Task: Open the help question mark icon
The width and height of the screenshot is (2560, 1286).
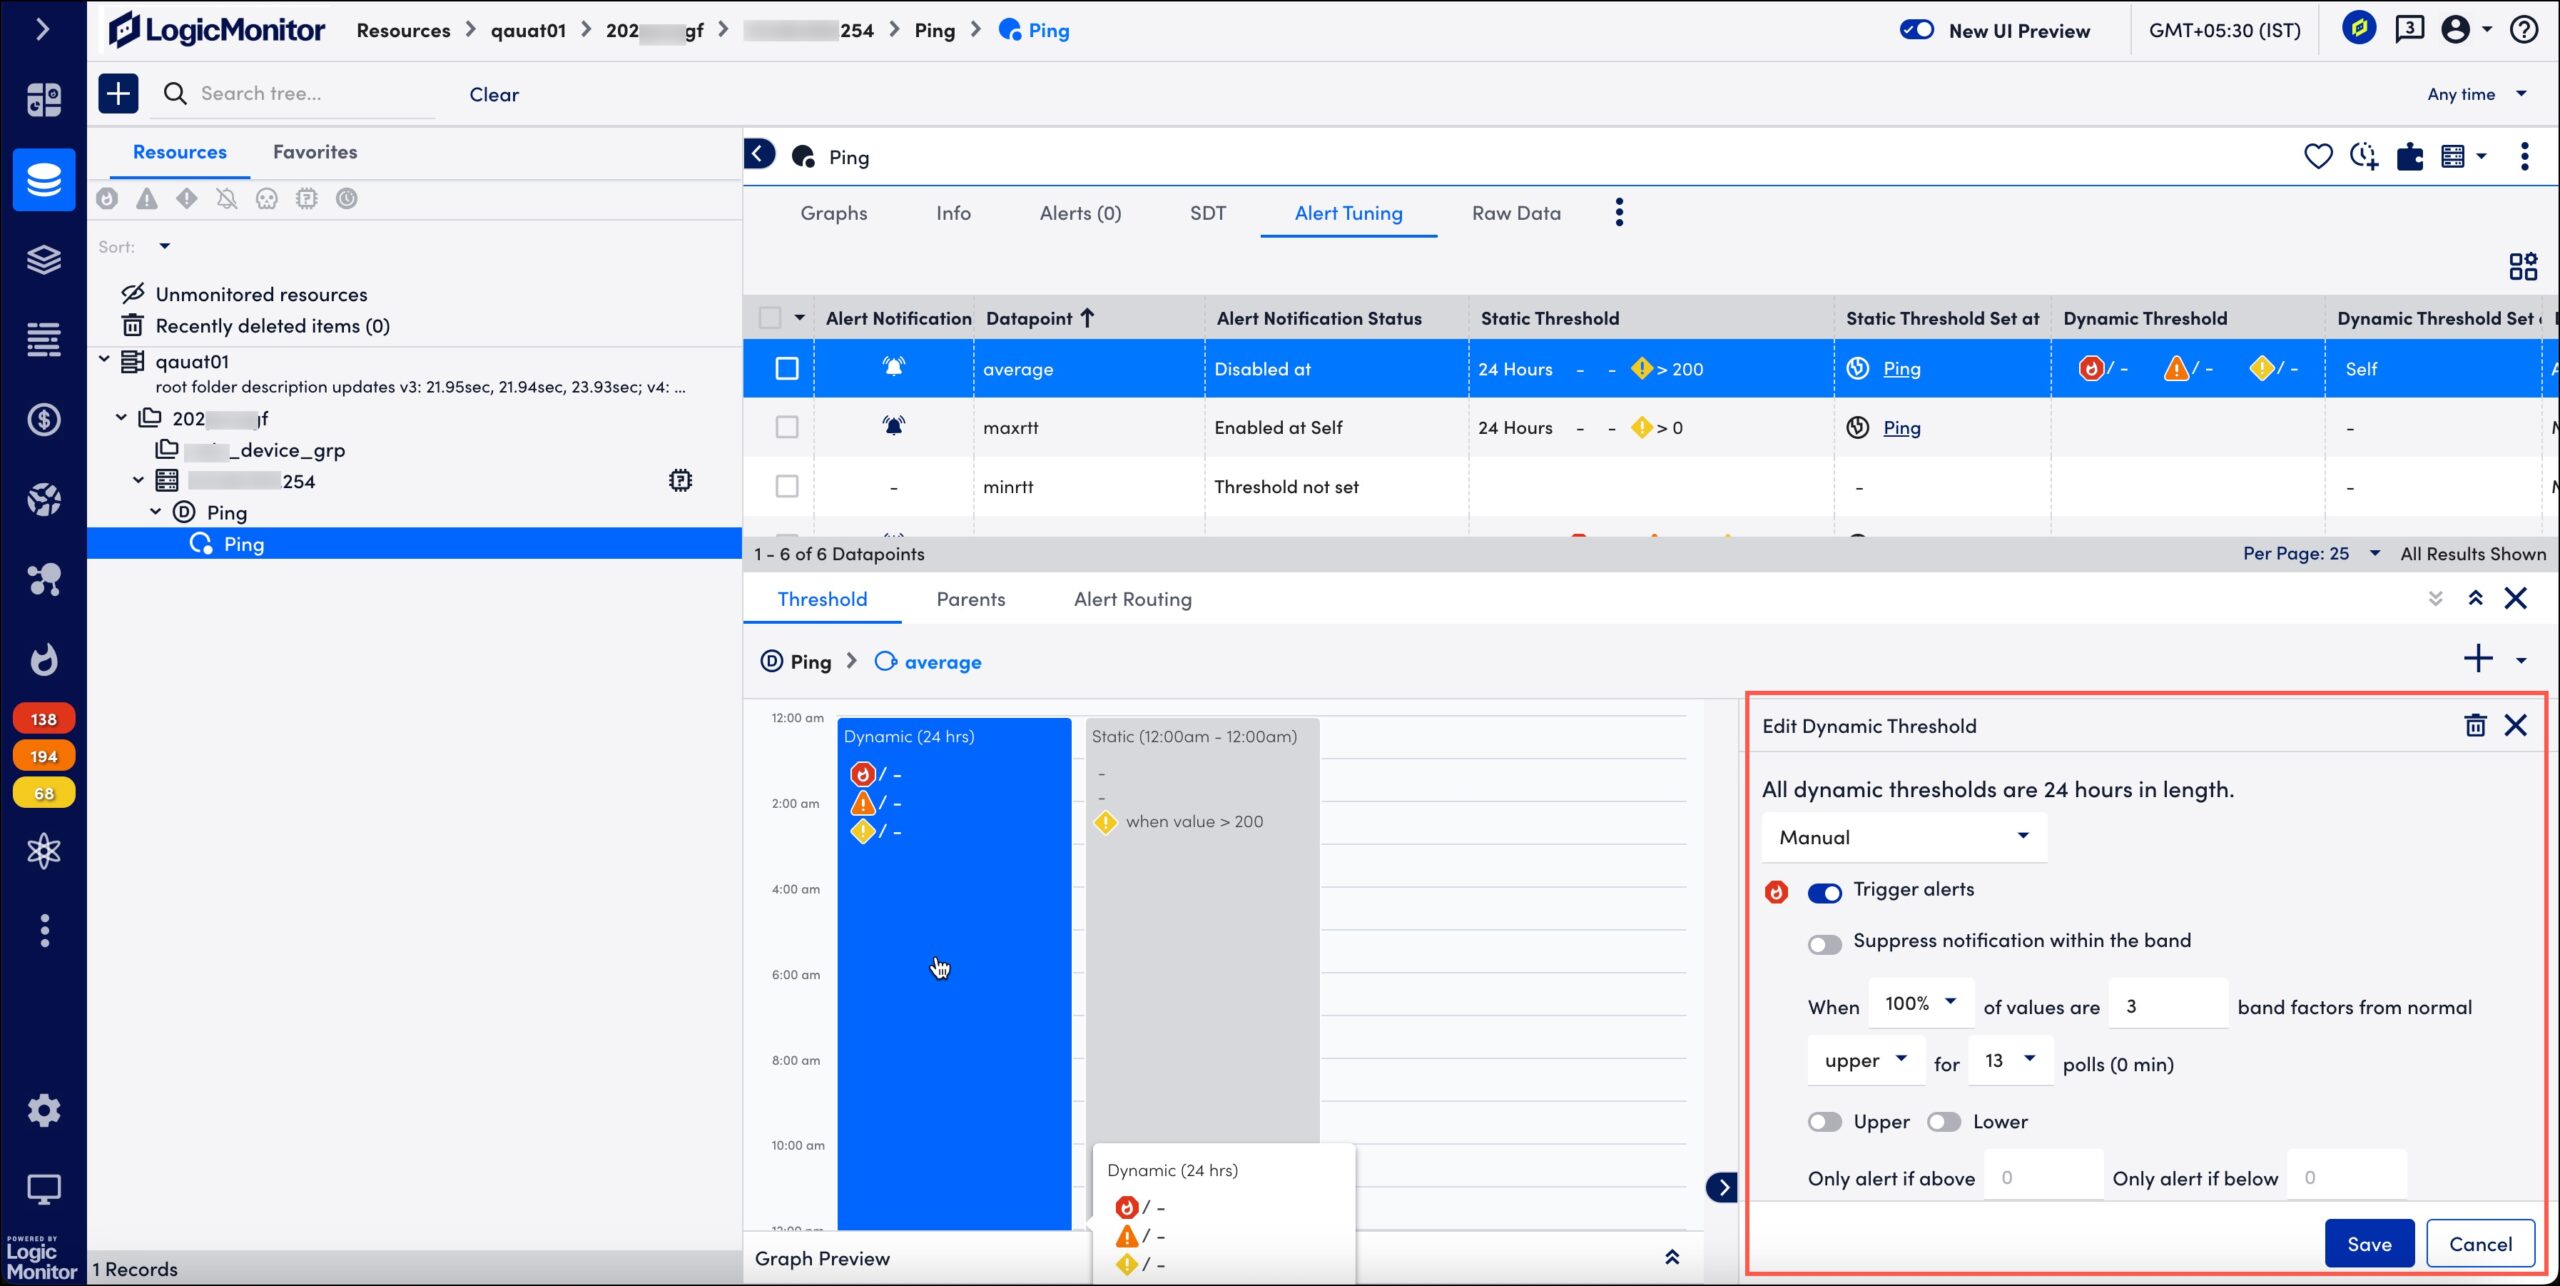Action: pos(2523,30)
